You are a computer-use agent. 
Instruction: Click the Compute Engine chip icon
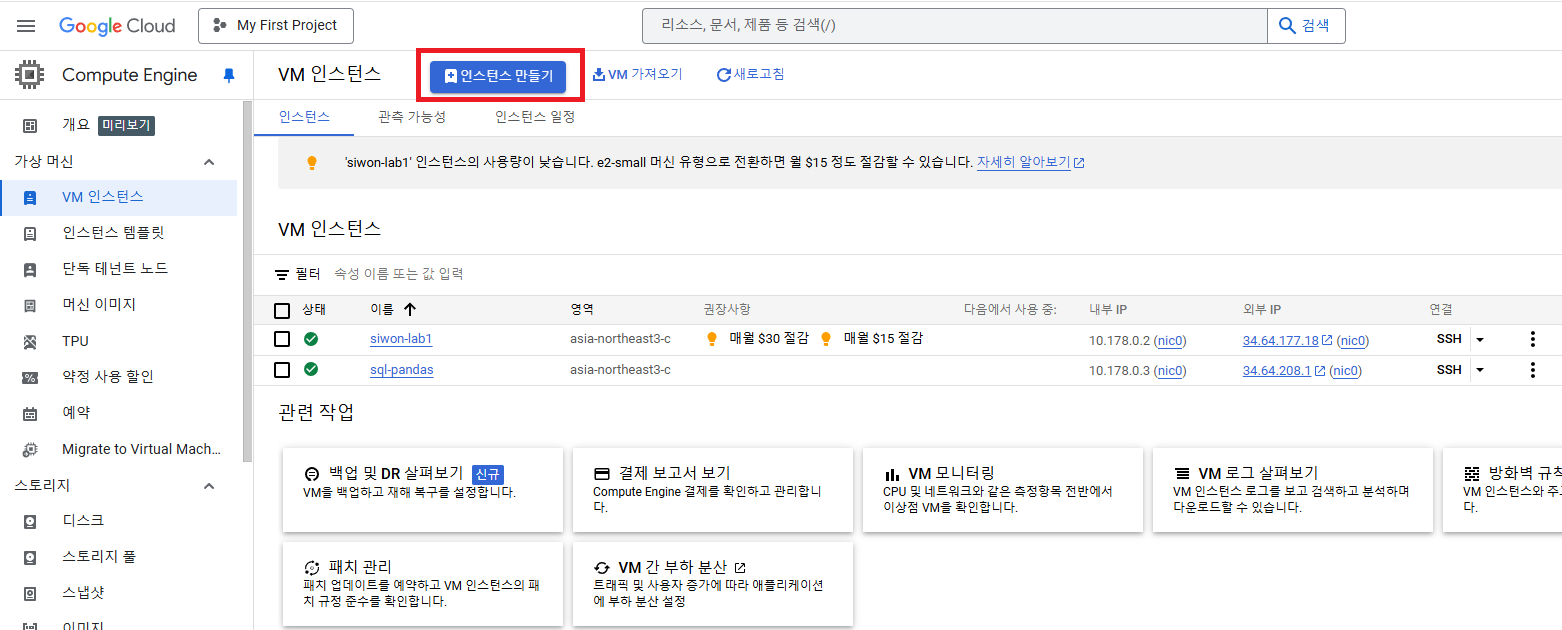(x=30, y=75)
